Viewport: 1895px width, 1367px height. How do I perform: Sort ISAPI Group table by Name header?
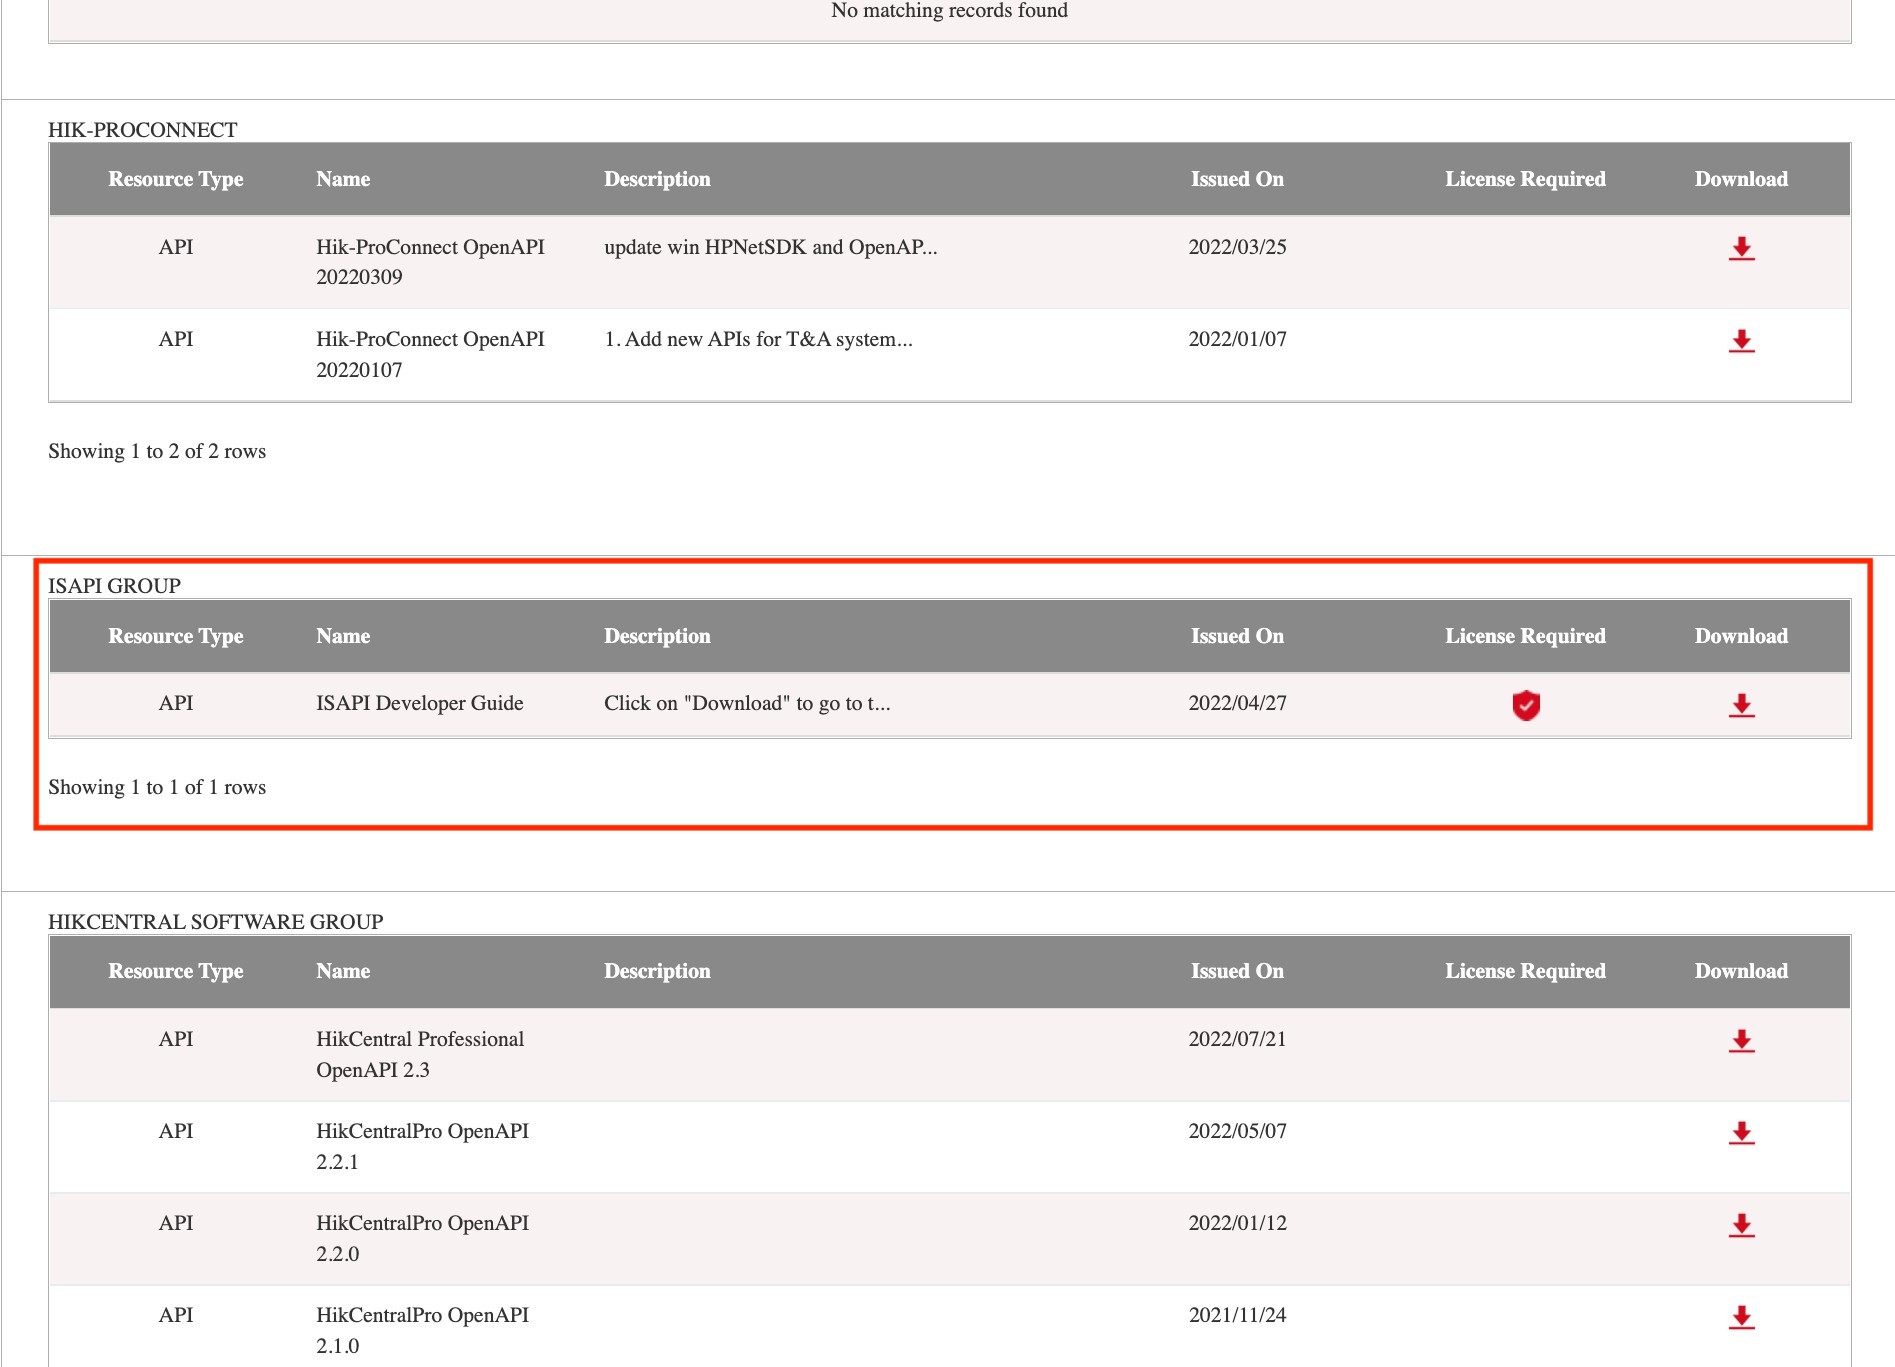coord(343,636)
